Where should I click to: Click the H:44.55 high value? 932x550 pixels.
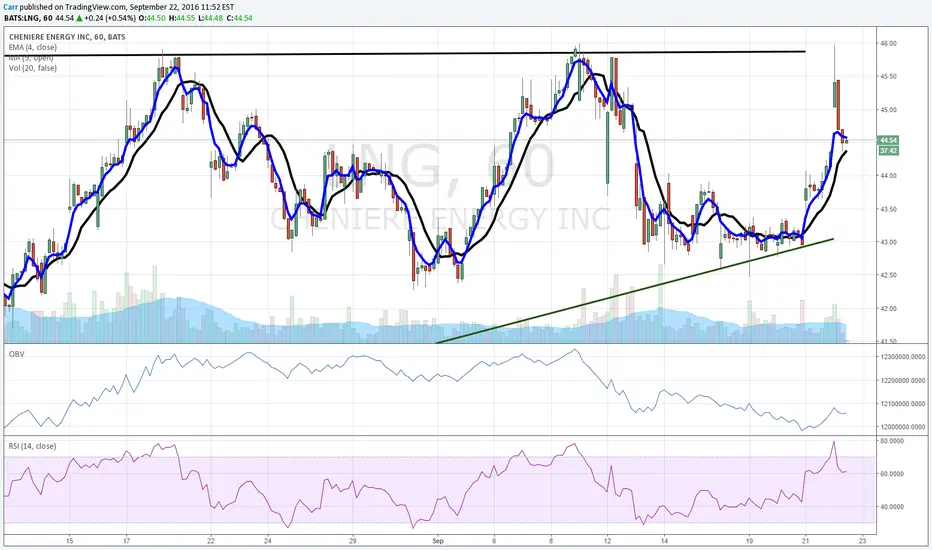point(181,18)
